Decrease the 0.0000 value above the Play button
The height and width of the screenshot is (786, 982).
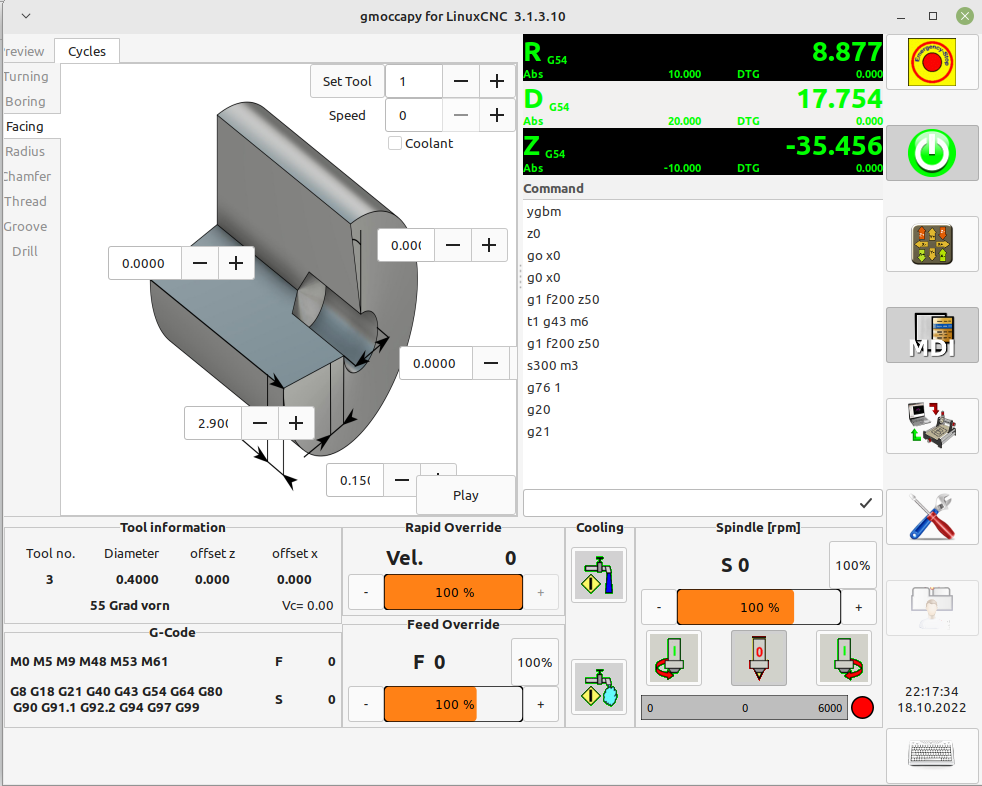491,363
